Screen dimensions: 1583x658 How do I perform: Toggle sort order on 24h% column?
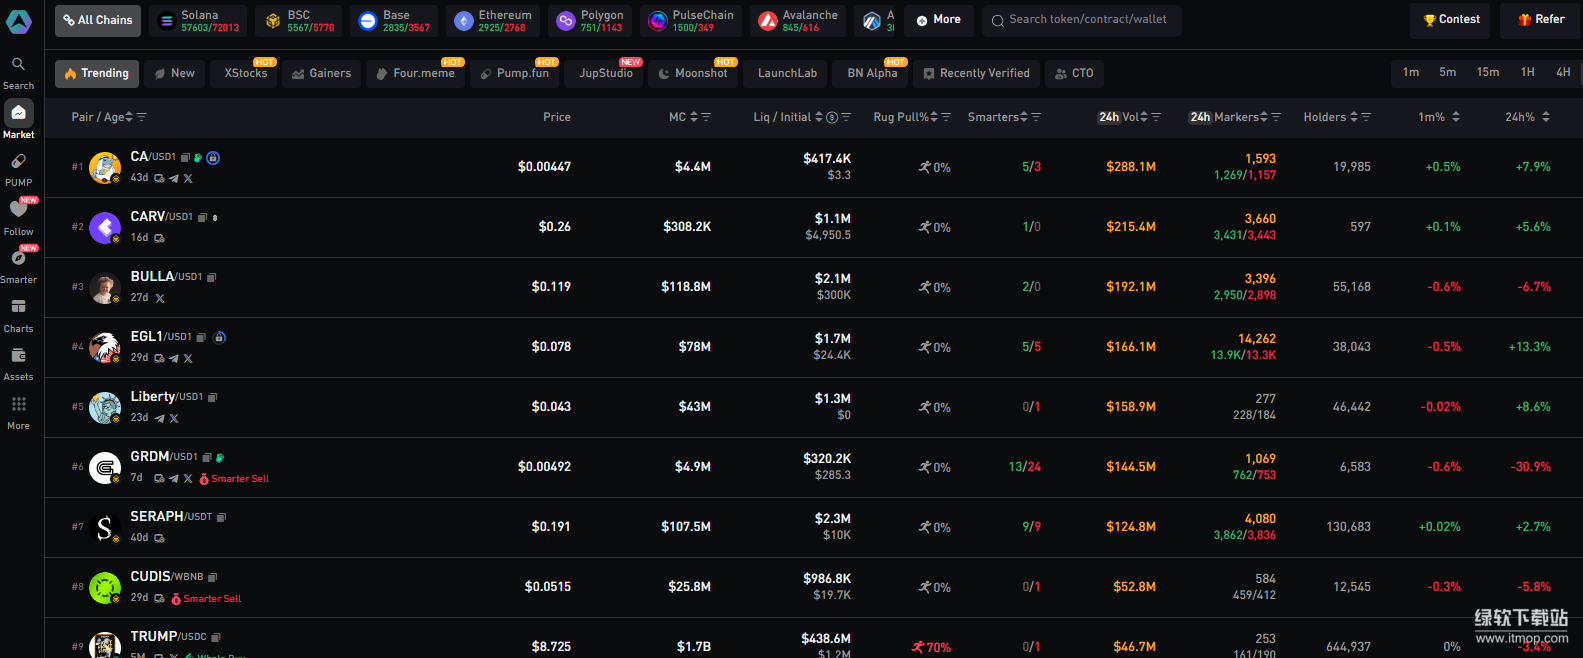pyautogui.click(x=1546, y=117)
